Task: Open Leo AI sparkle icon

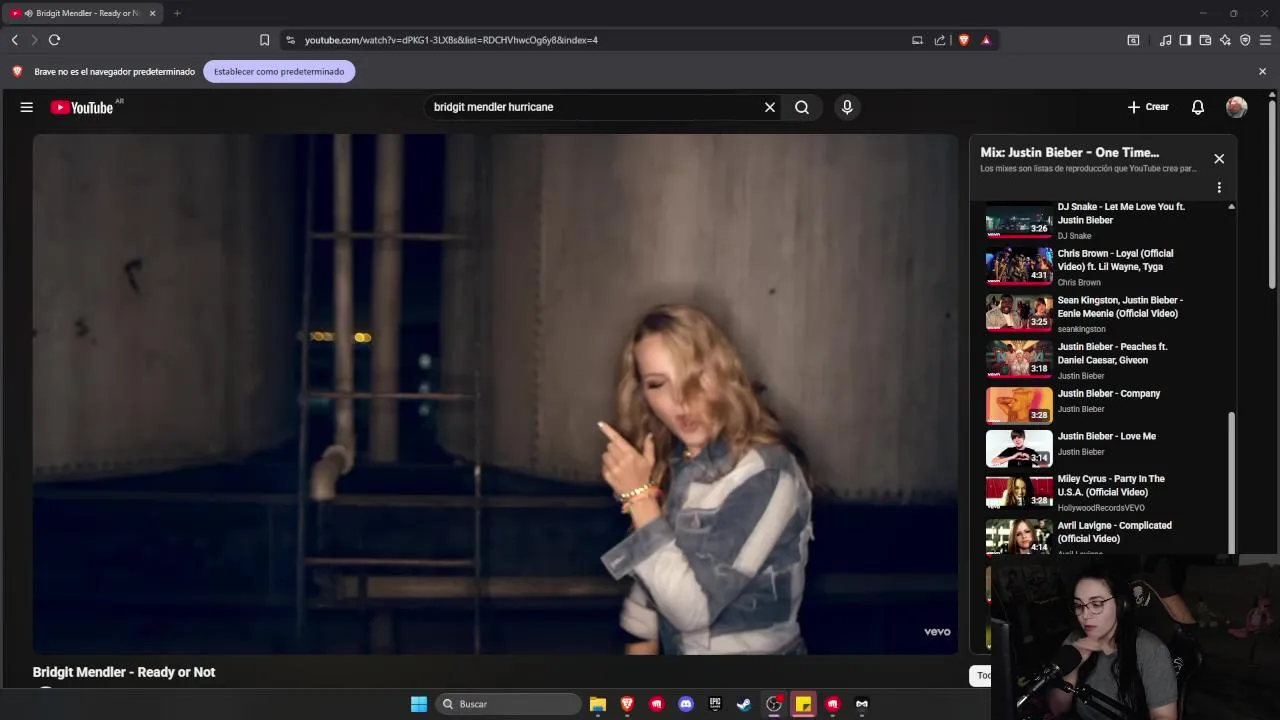Action: coord(1225,40)
